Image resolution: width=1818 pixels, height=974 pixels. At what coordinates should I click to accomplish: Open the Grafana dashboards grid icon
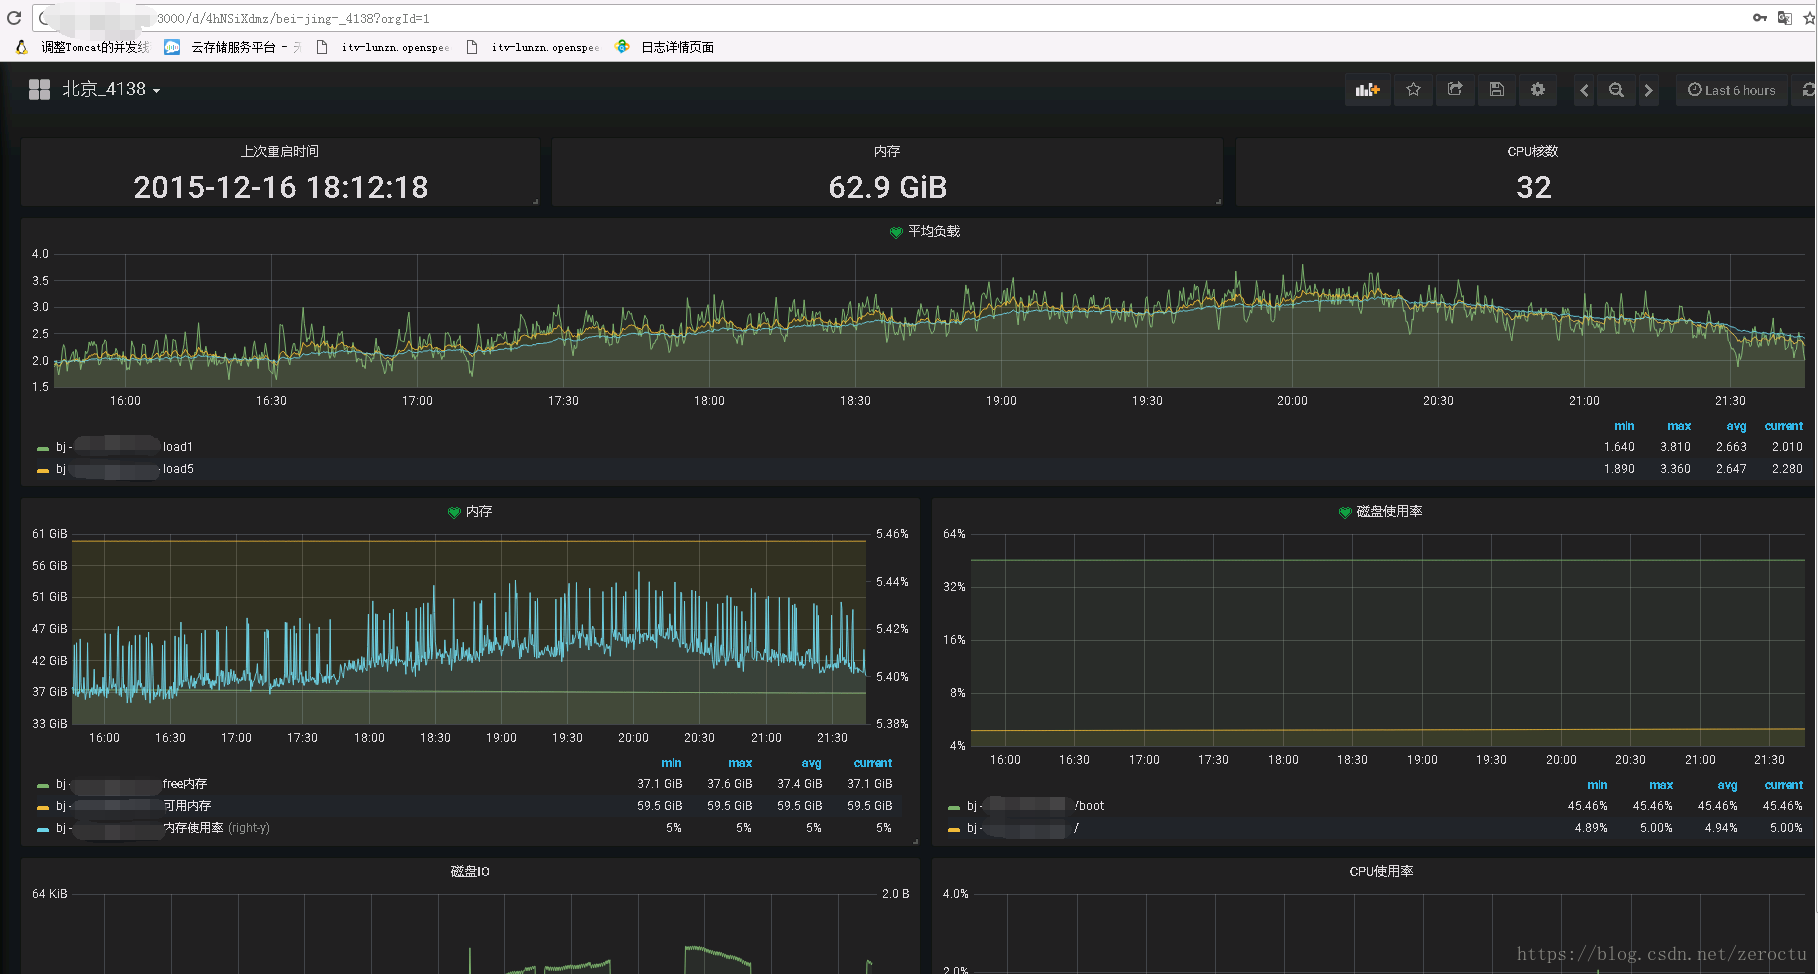pos(39,89)
